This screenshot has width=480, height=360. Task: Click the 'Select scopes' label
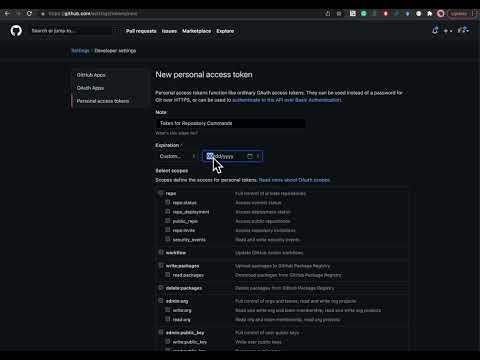[x=172, y=171]
